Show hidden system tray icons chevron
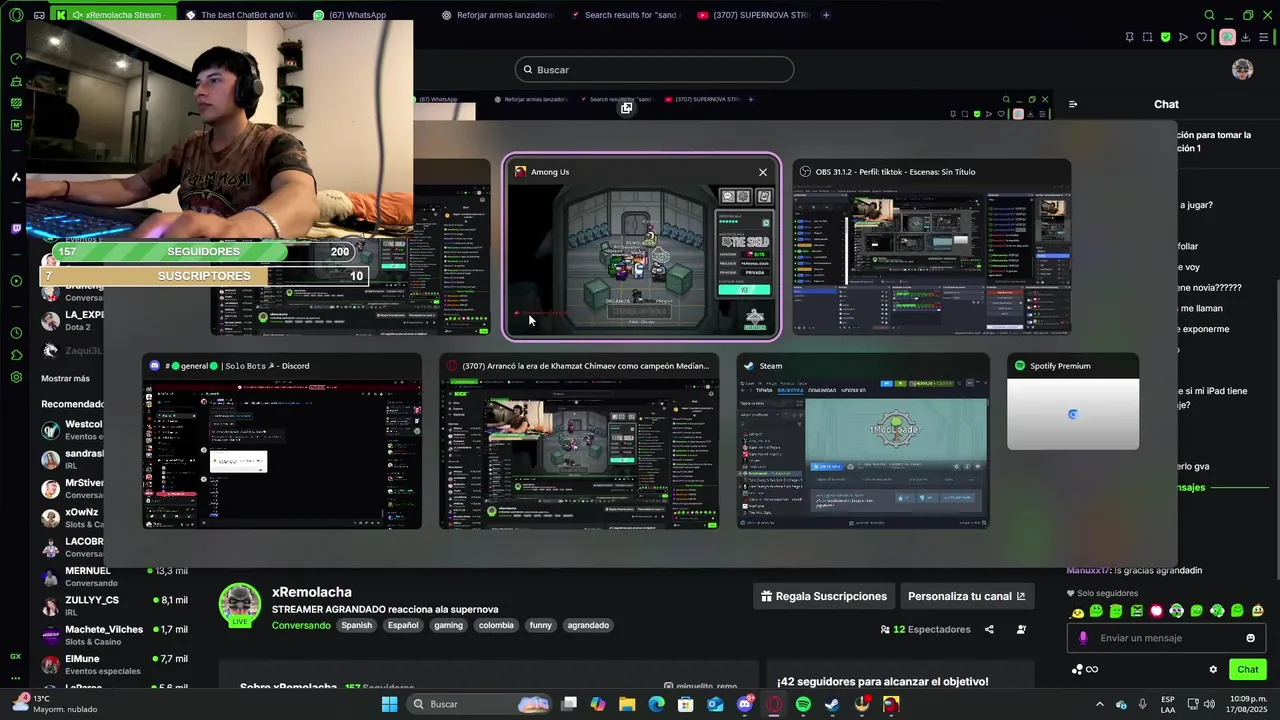 (1100, 704)
